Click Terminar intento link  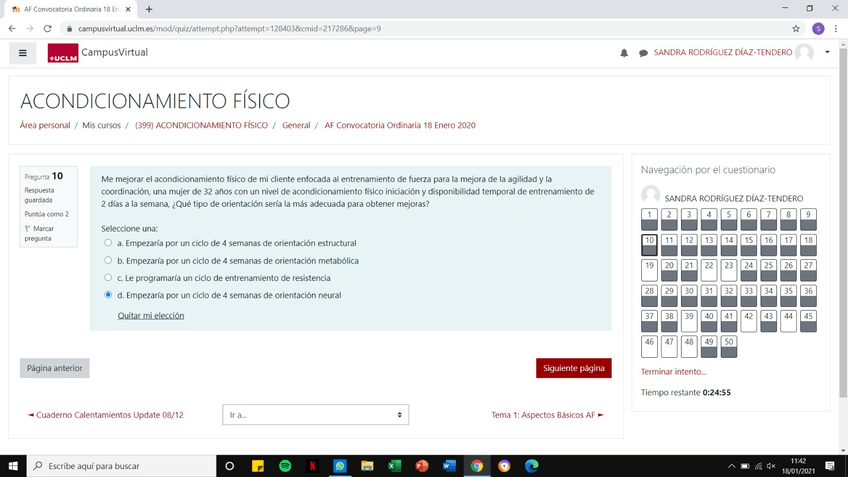[x=673, y=372]
